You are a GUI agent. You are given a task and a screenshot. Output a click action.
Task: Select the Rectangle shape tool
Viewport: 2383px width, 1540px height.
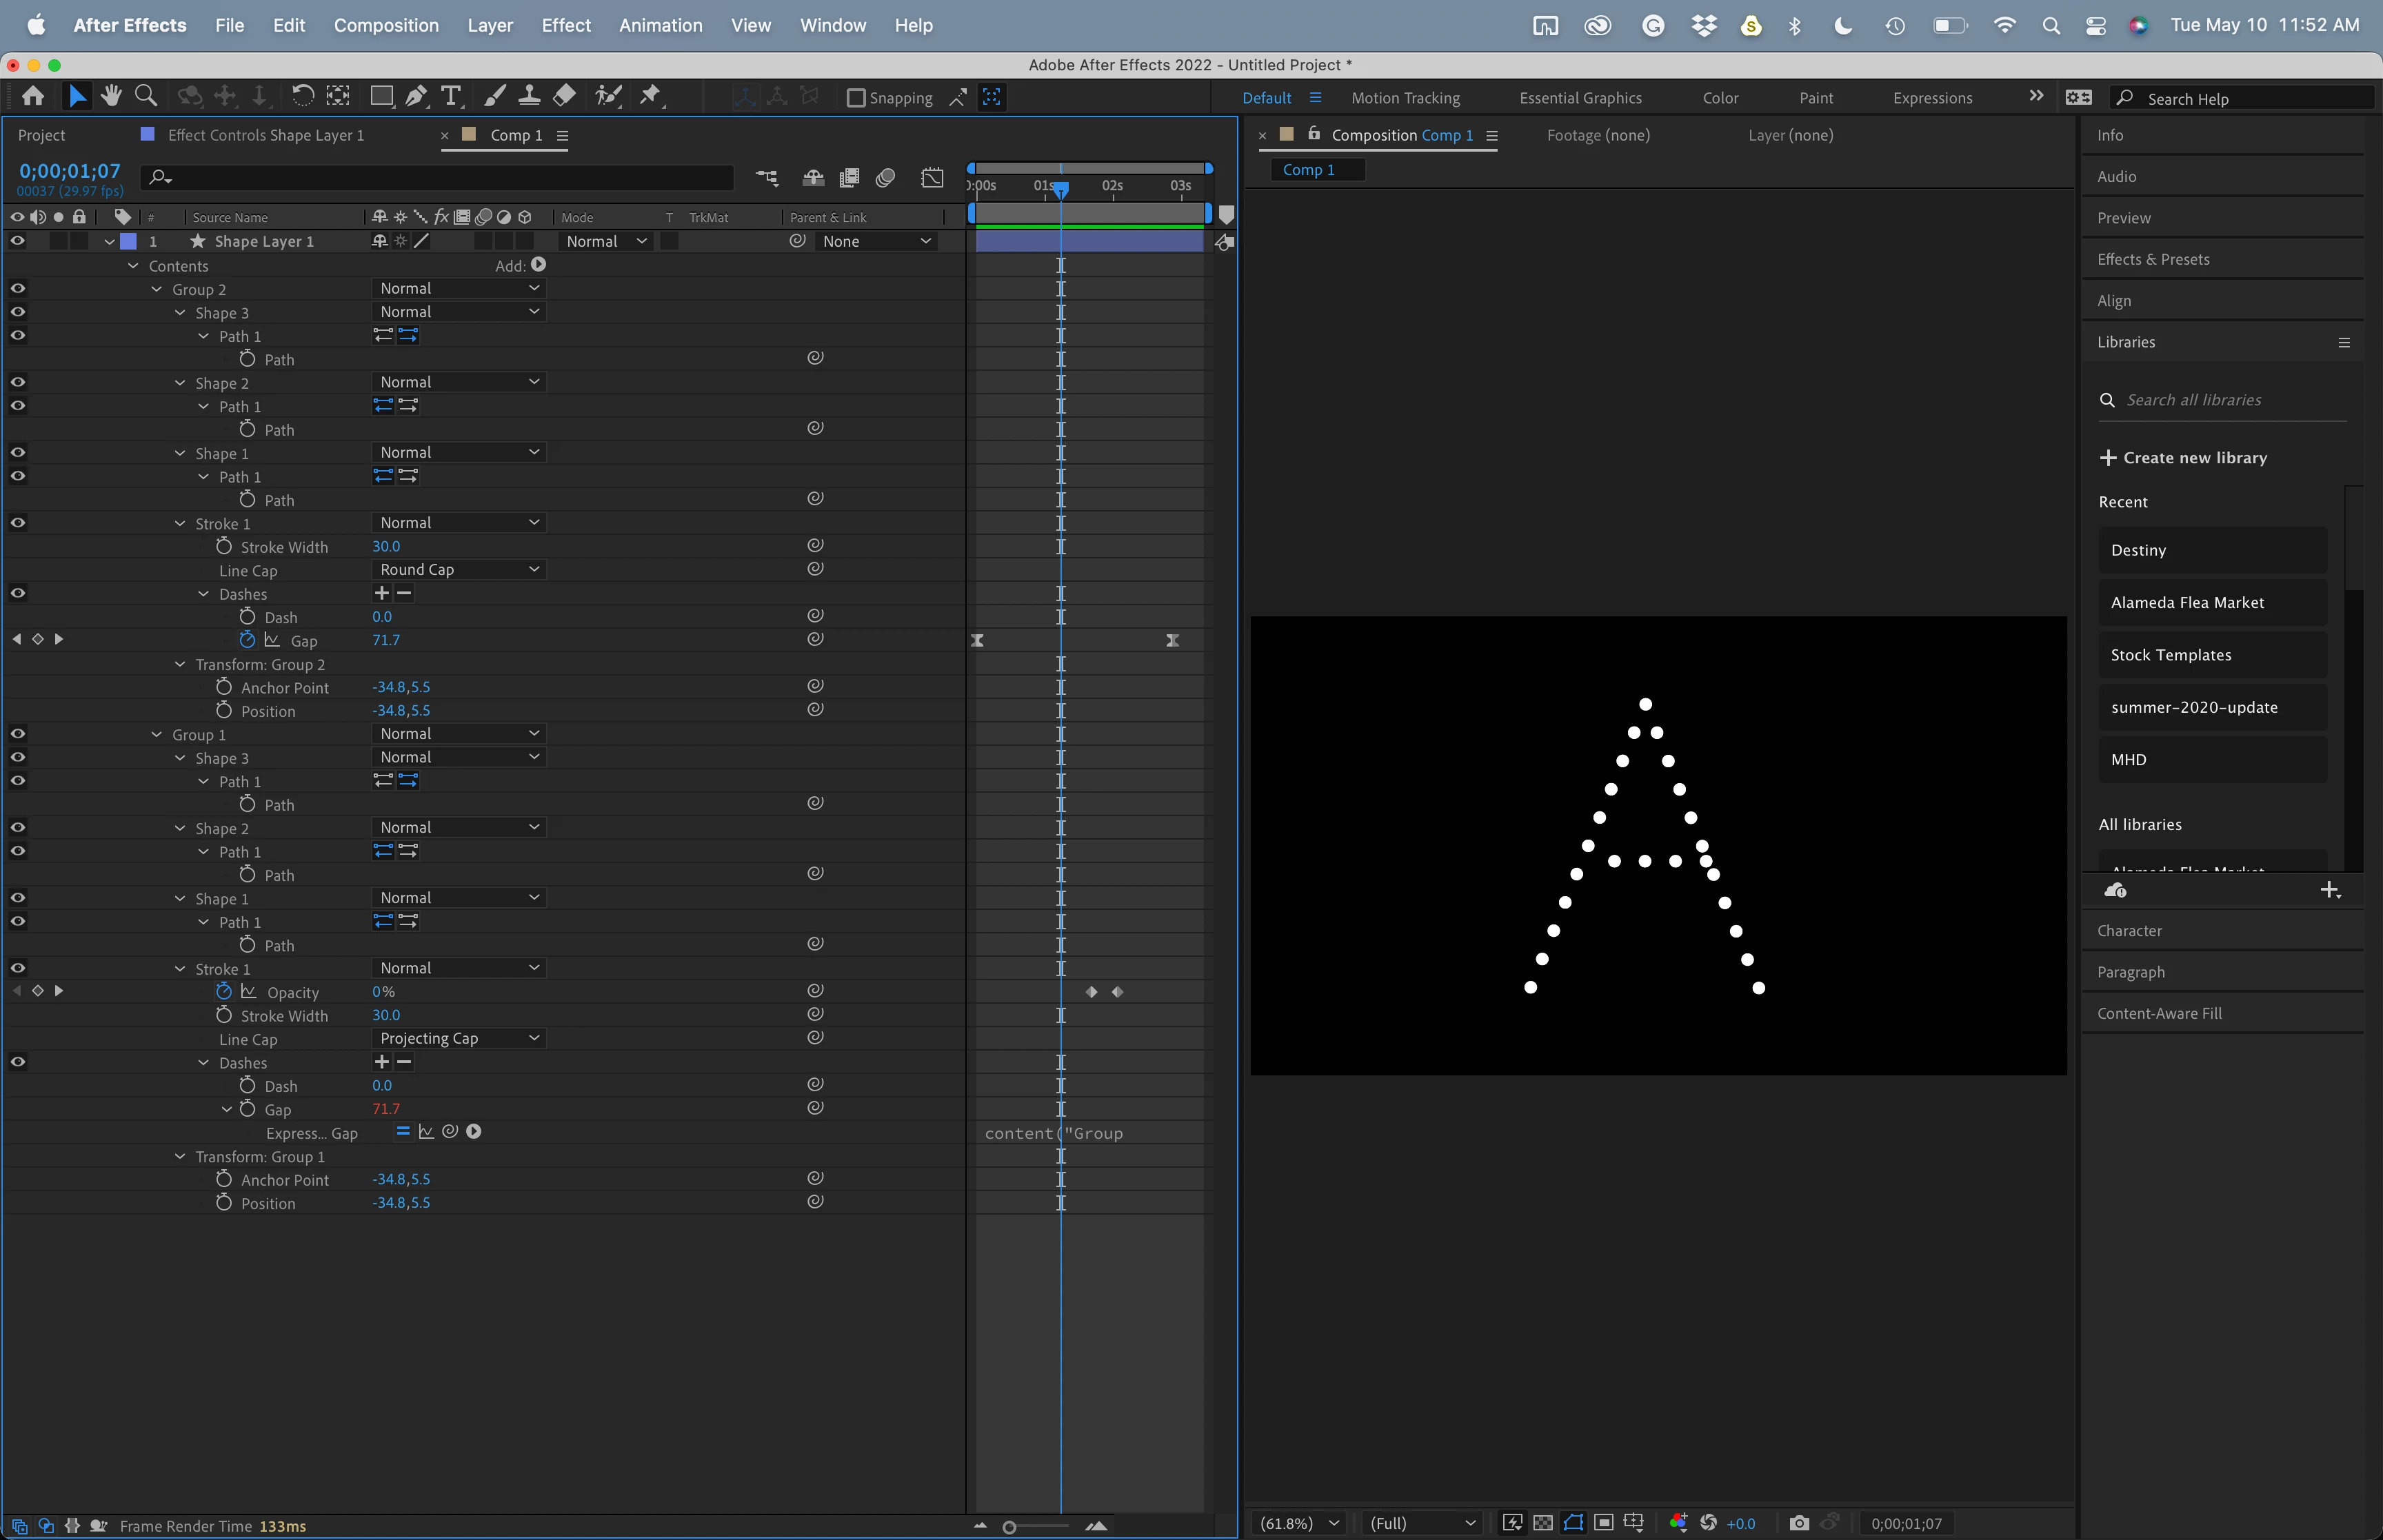(381, 96)
